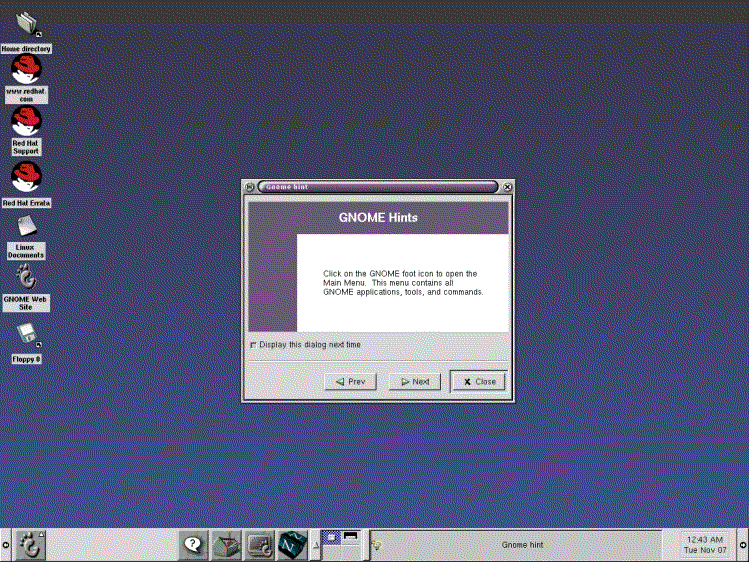Go to the previous hint
Screen dimensions: 749x562
coord(351,382)
